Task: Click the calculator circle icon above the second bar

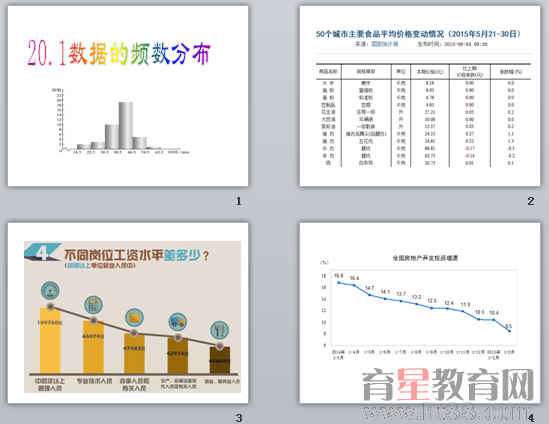Action: 93,305
